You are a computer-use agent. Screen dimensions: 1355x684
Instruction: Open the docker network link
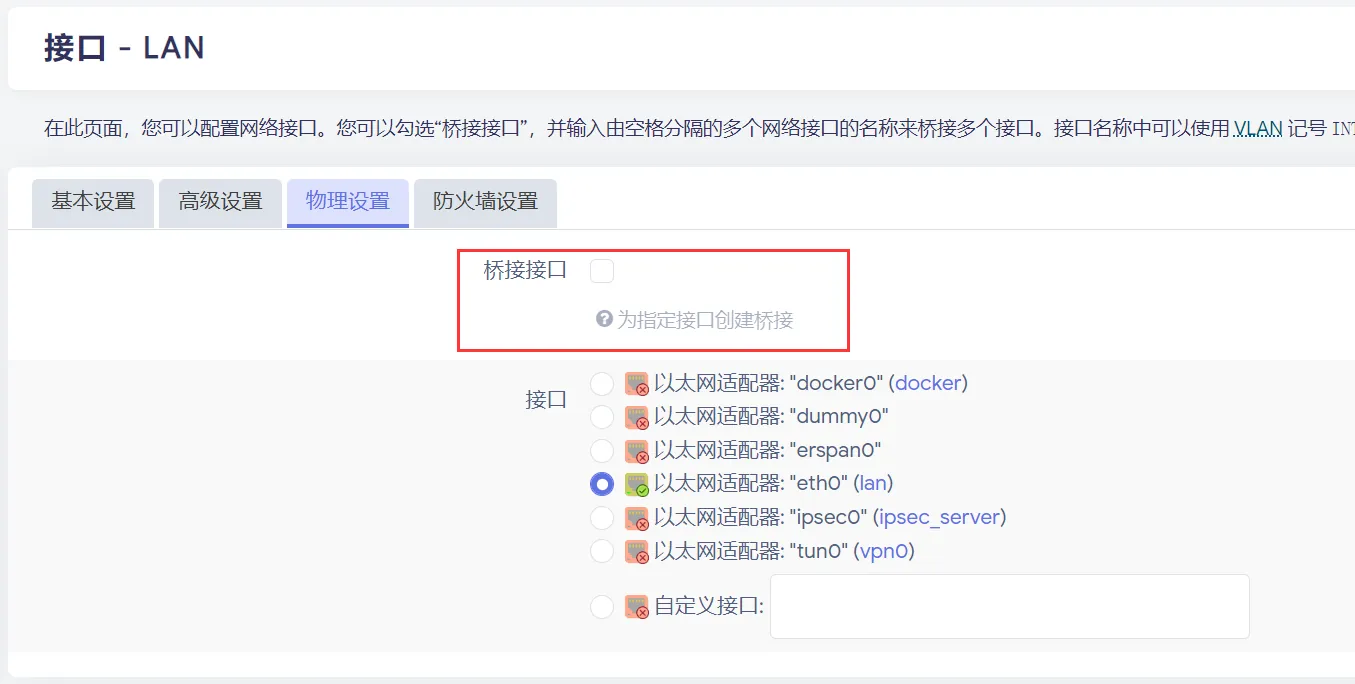[928, 383]
